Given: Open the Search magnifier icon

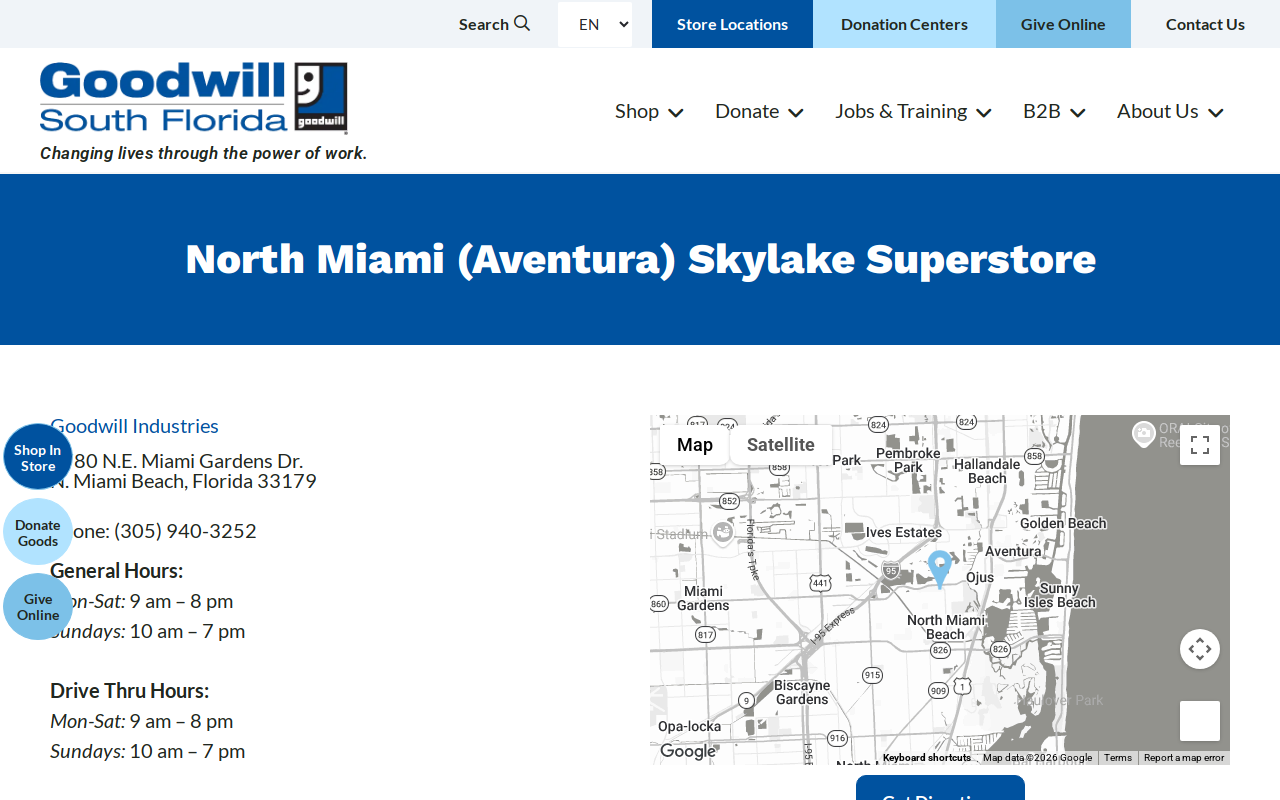Looking at the screenshot, I should tap(522, 23).
